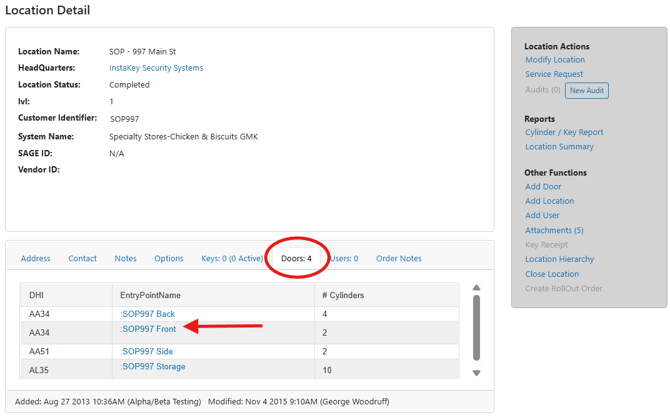Image resolution: width=670 pixels, height=420 pixels.
Task: Open the :SOP997 Front door entry
Action: pos(148,329)
